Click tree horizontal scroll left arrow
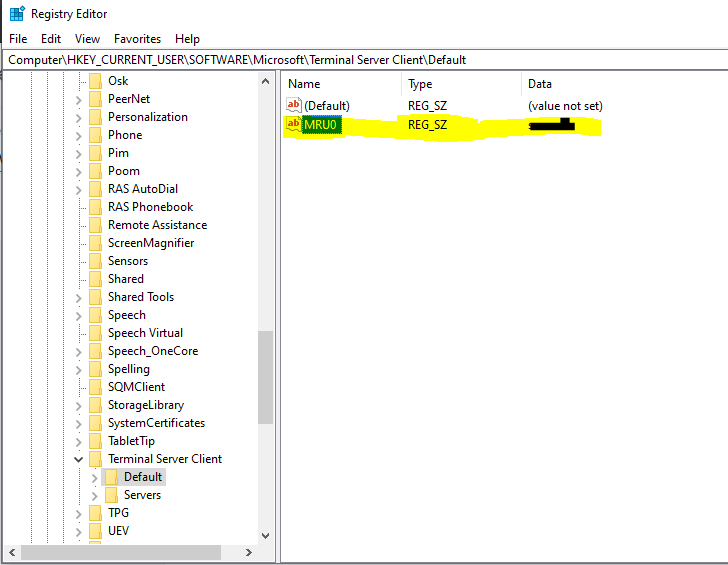The image size is (728, 565). [12, 552]
